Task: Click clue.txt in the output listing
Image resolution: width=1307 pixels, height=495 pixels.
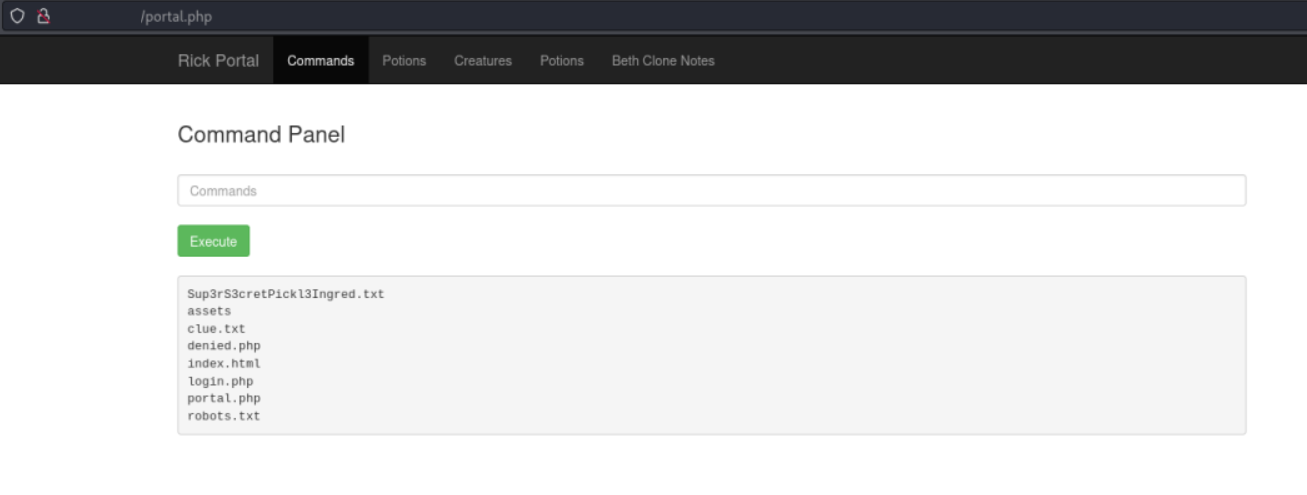Action: coord(216,329)
